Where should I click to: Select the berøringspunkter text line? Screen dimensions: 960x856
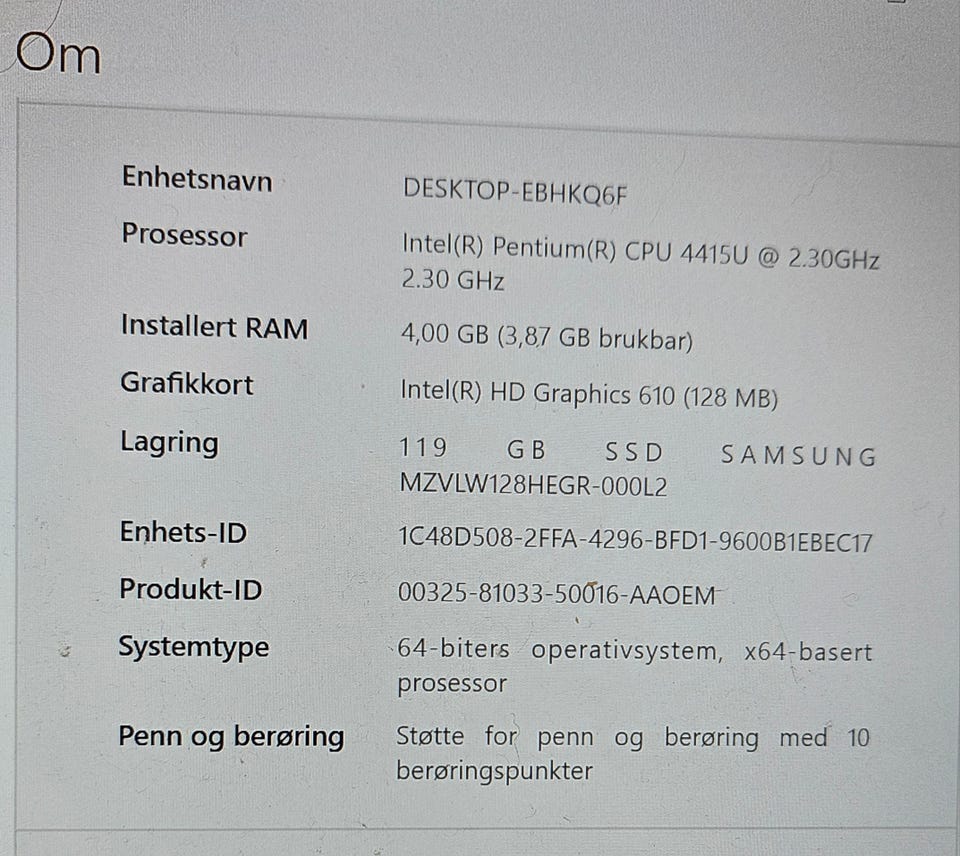tap(494, 770)
